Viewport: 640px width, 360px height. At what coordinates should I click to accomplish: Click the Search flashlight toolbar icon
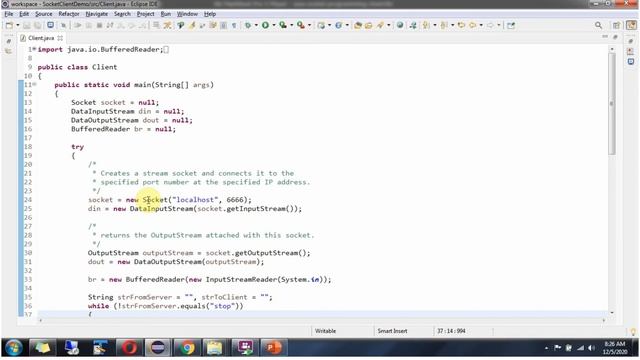click(380, 25)
